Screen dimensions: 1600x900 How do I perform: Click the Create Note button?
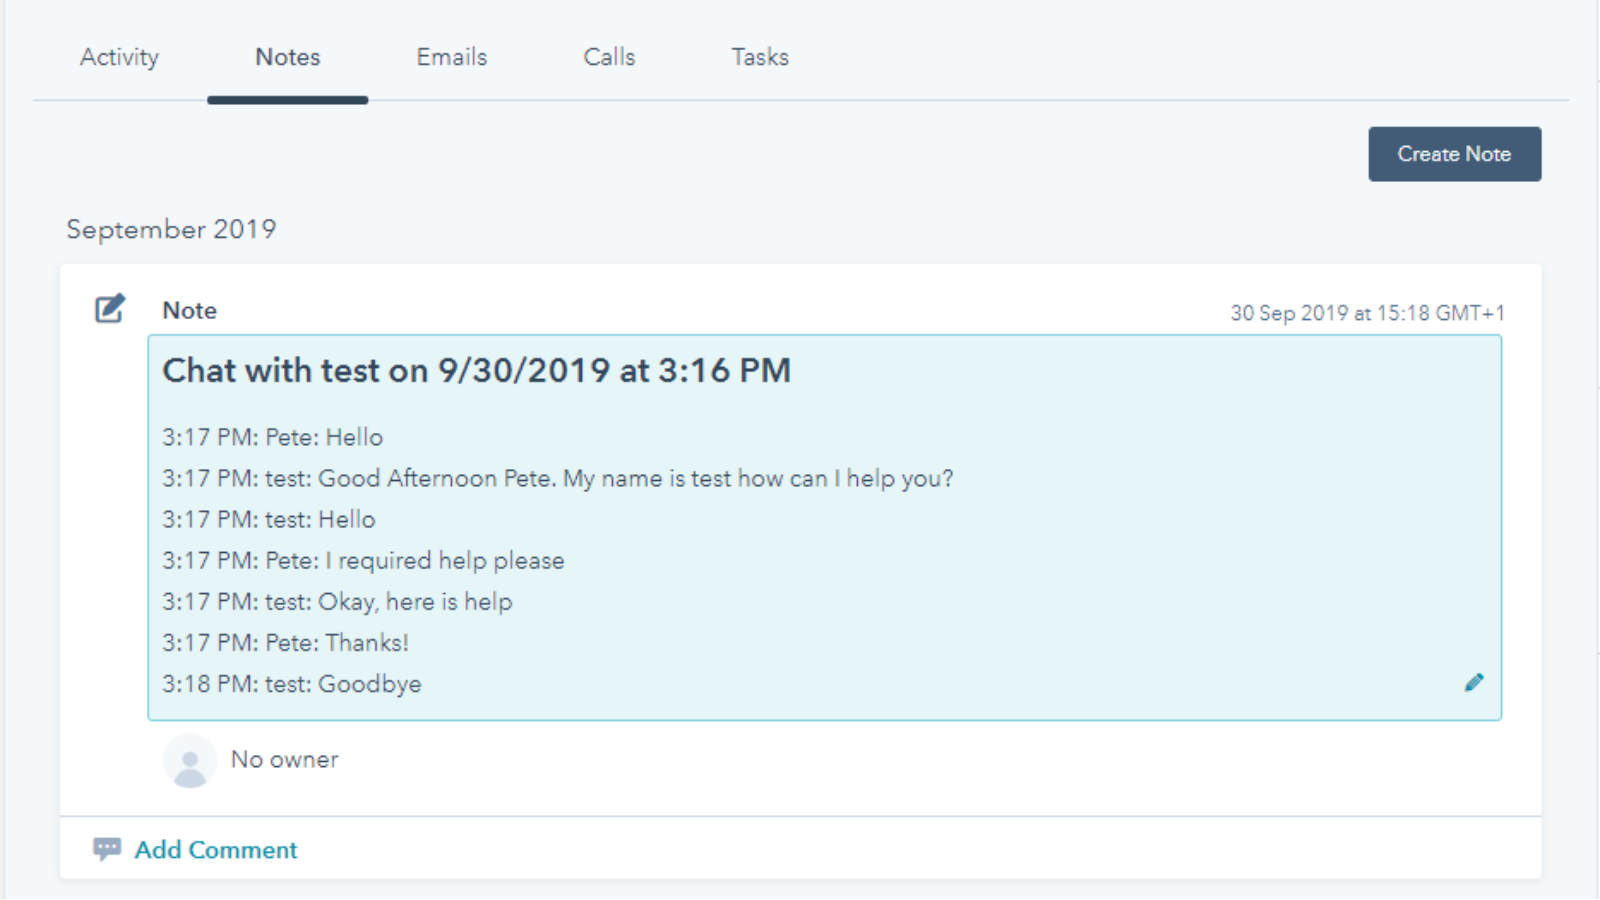[1453, 154]
